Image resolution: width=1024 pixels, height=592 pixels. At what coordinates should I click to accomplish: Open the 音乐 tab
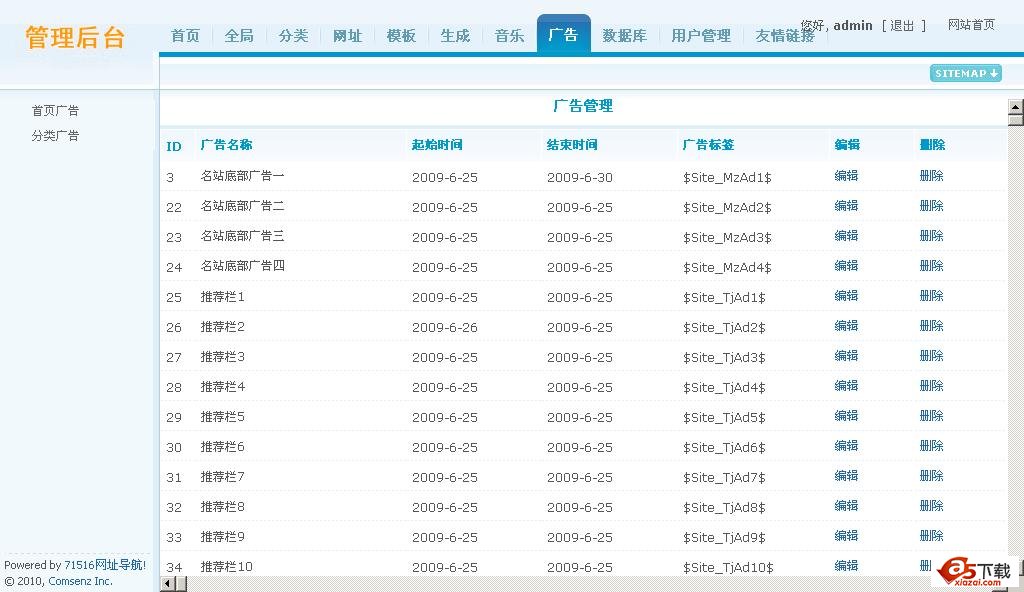tap(509, 35)
